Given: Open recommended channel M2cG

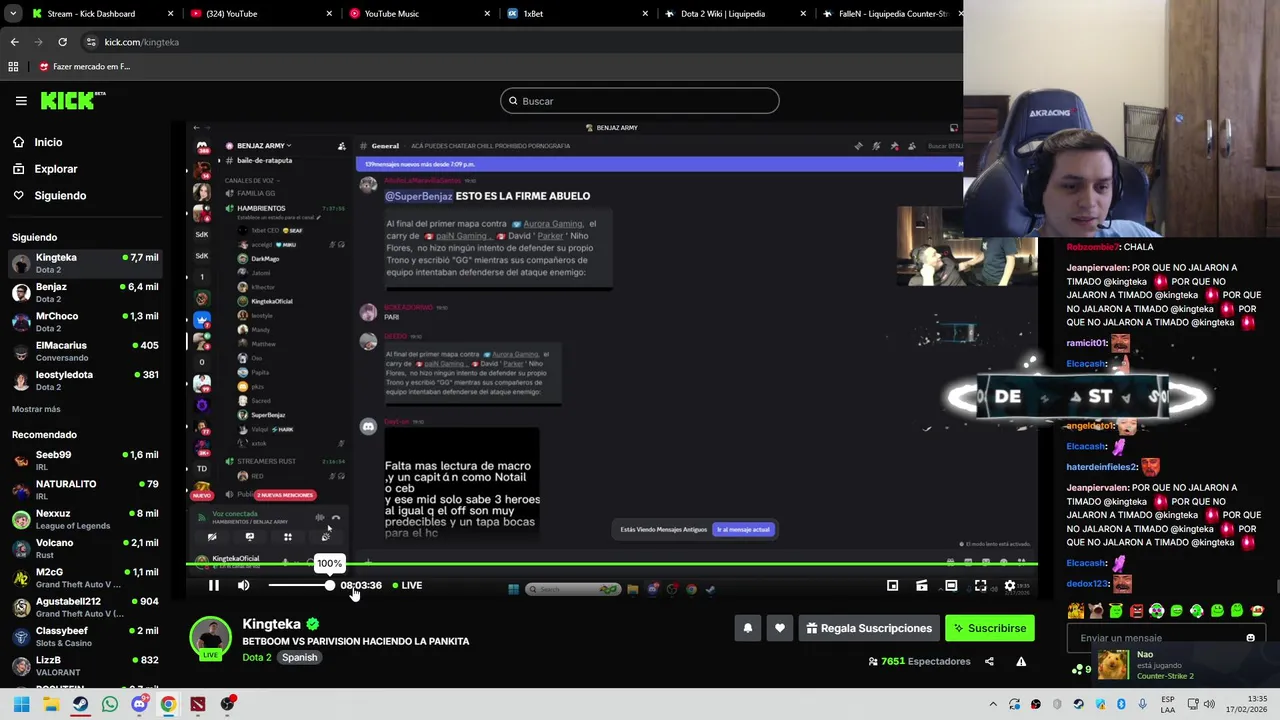Looking at the screenshot, I should coord(85,577).
